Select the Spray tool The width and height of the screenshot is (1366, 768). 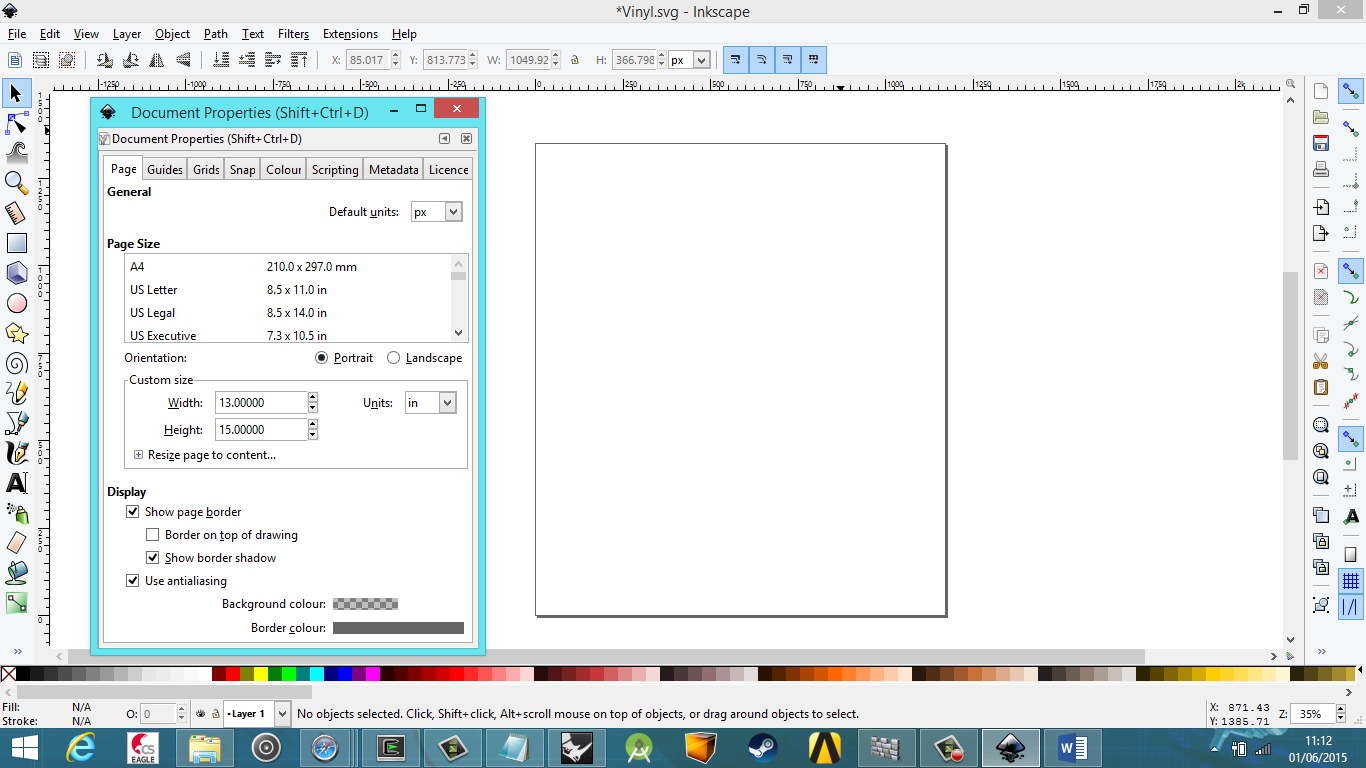click(16, 513)
